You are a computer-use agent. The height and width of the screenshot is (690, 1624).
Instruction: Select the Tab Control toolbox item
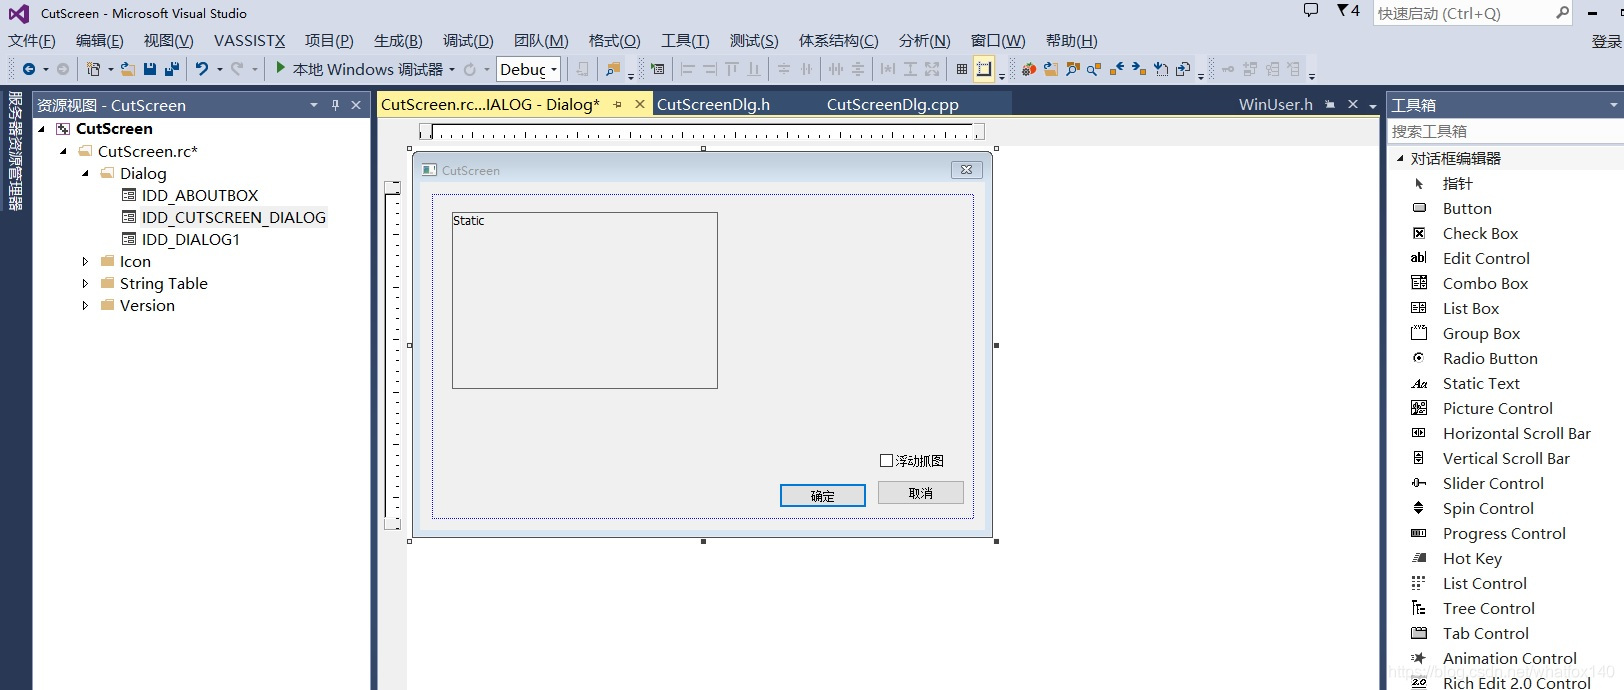pyautogui.click(x=1485, y=633)
